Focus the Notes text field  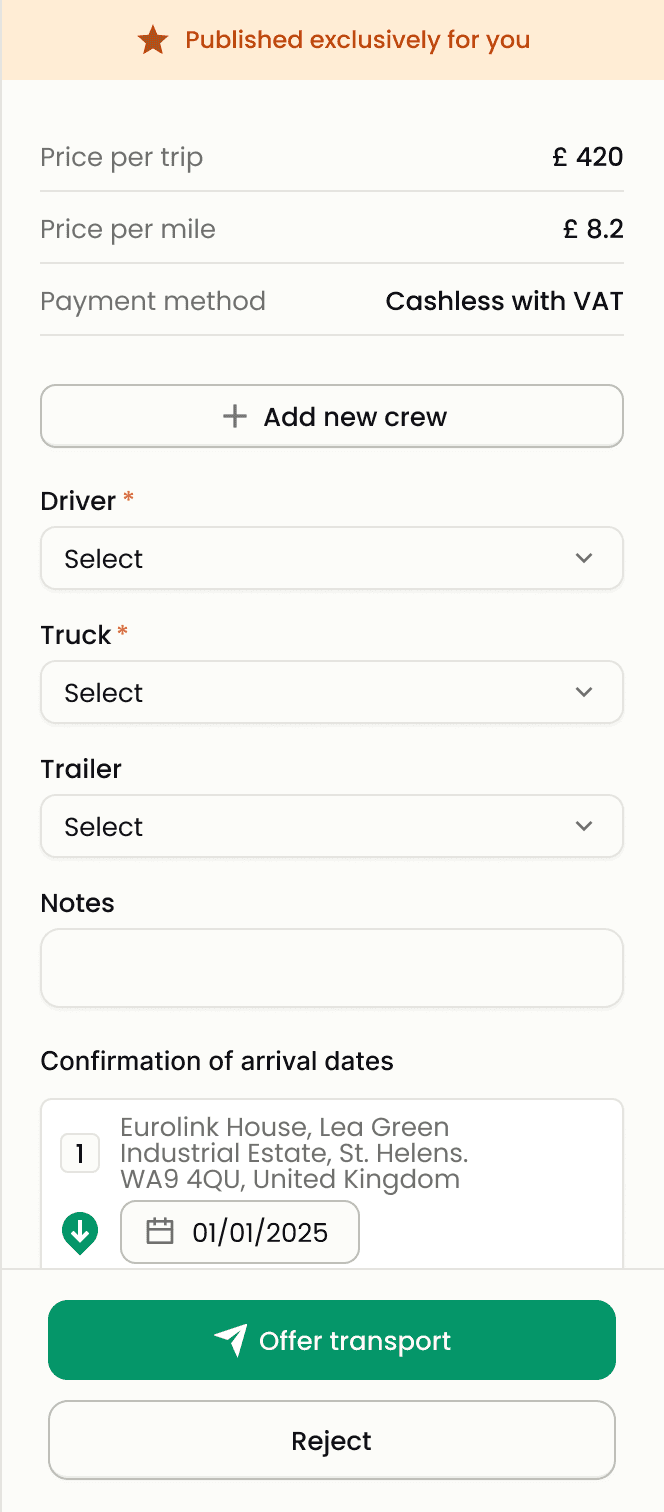(331, 968)
